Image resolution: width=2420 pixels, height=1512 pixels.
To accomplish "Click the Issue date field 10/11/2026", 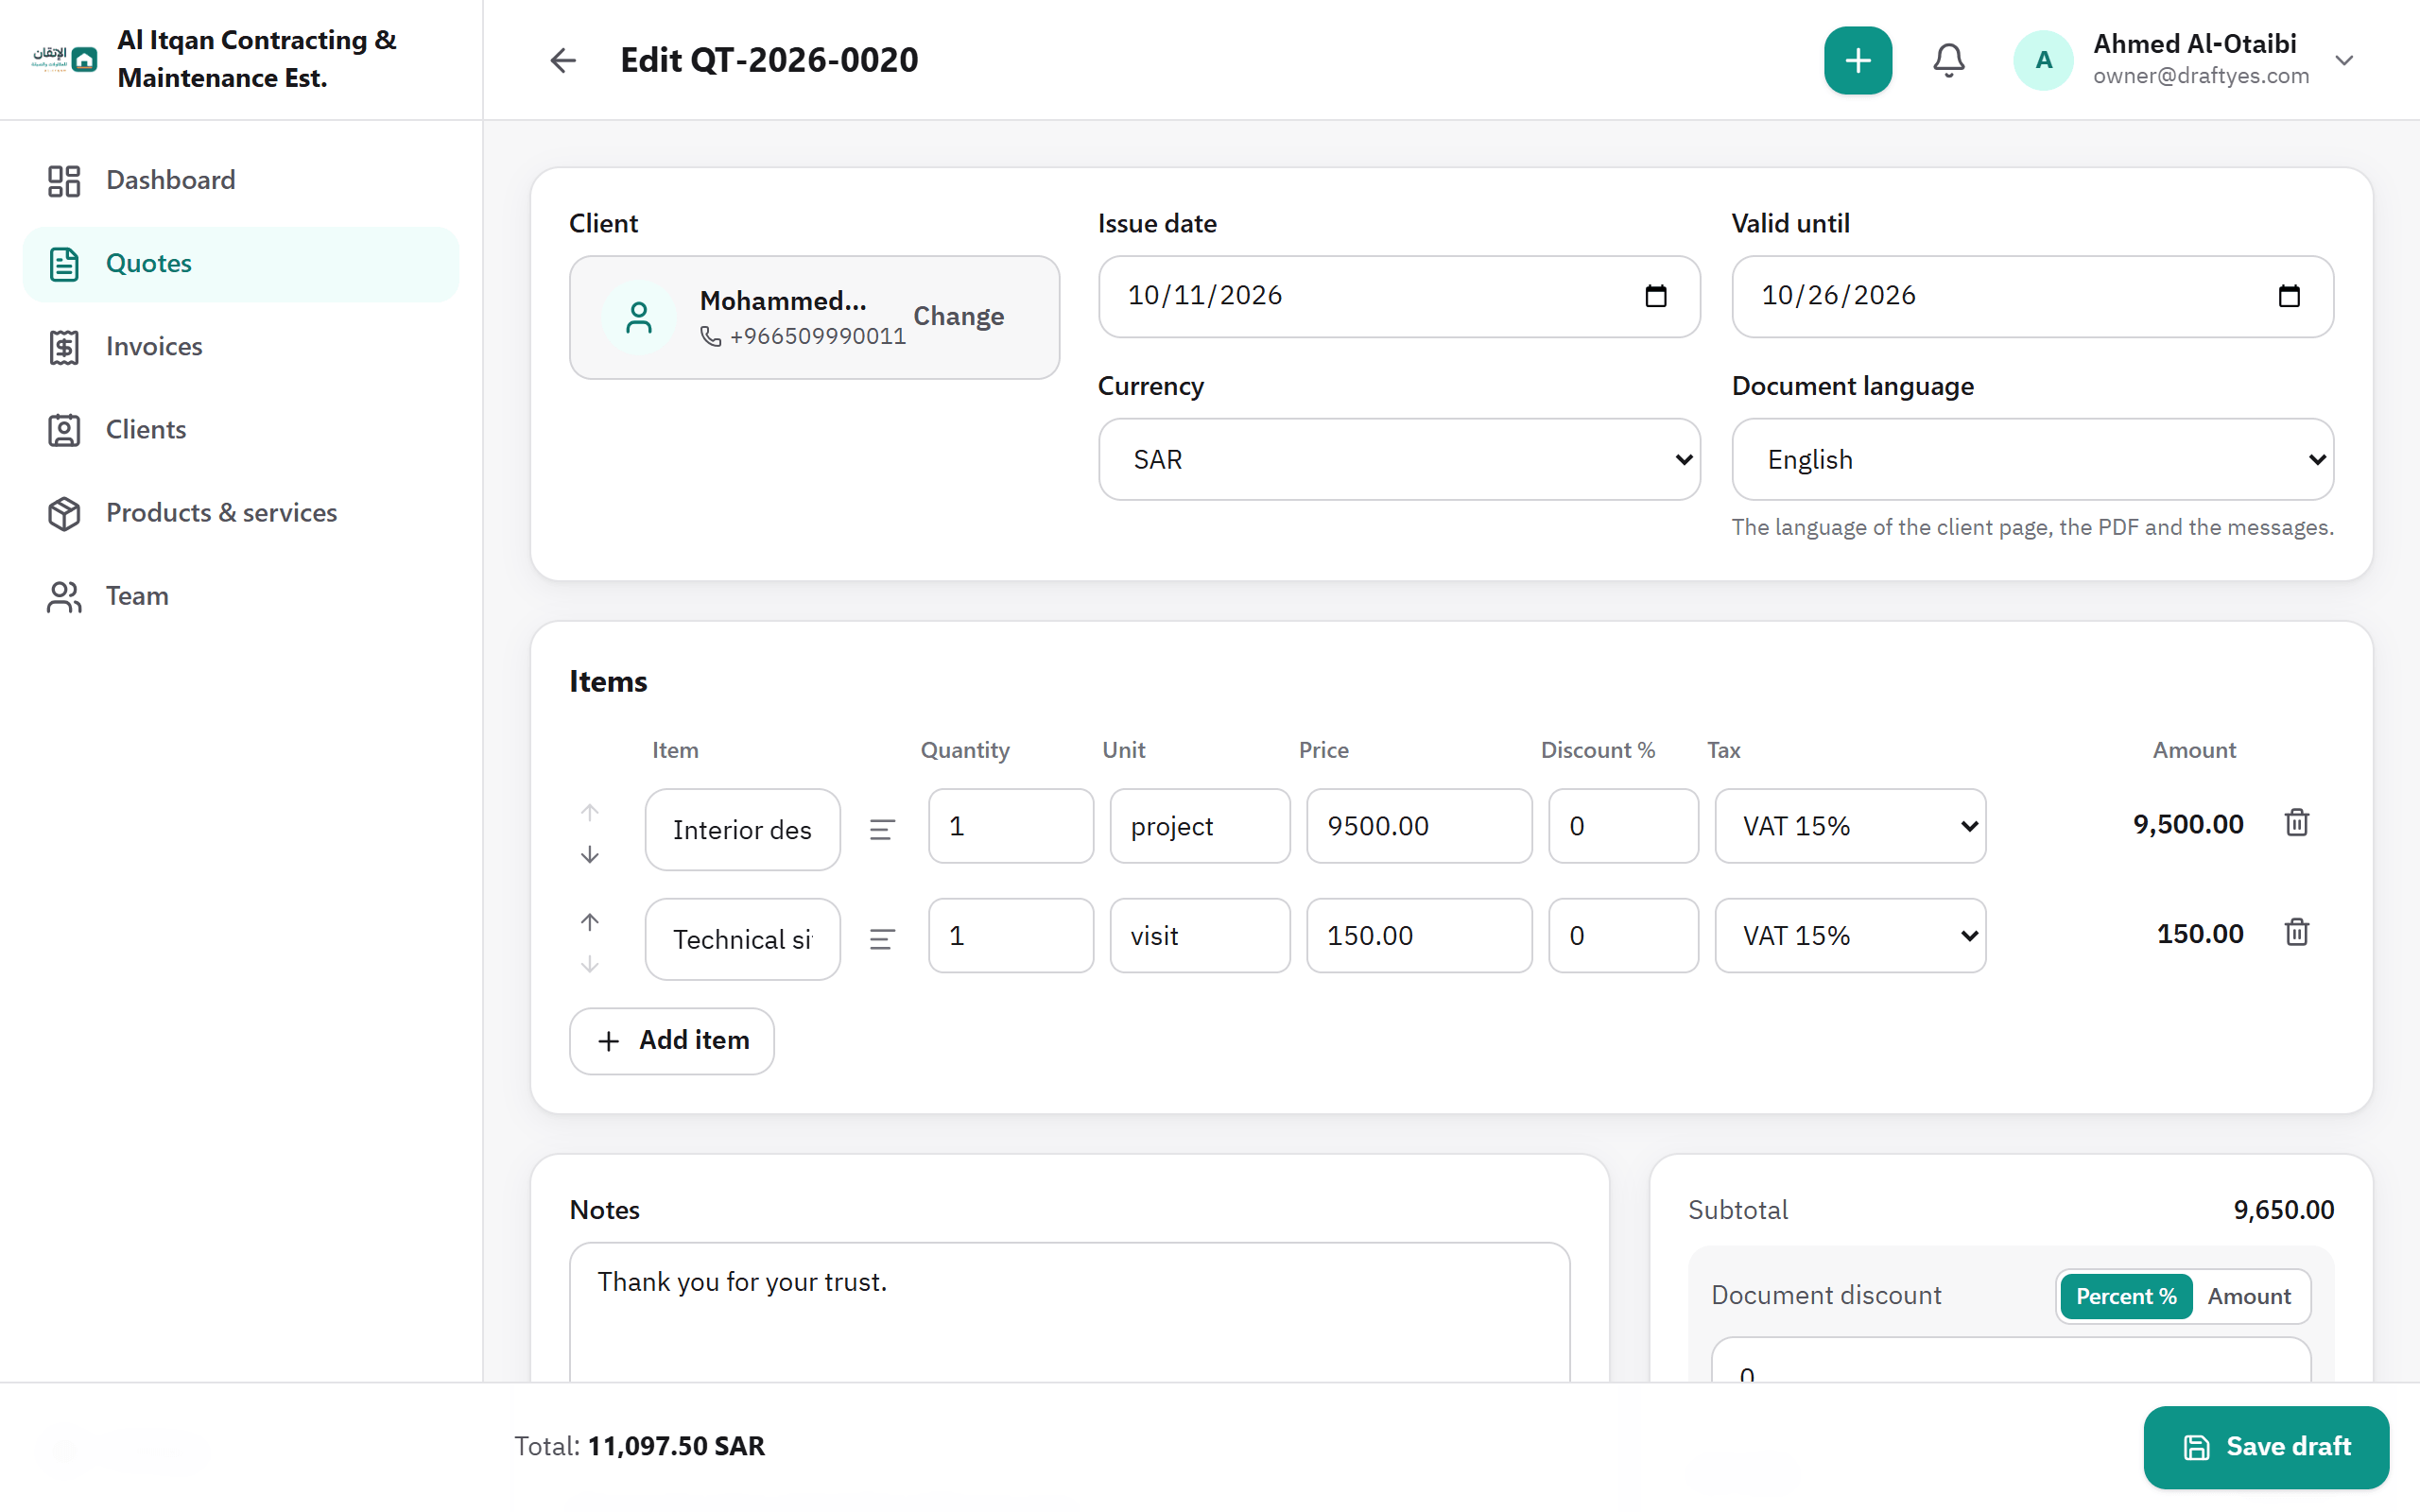I will click(x=1399, y=296).
